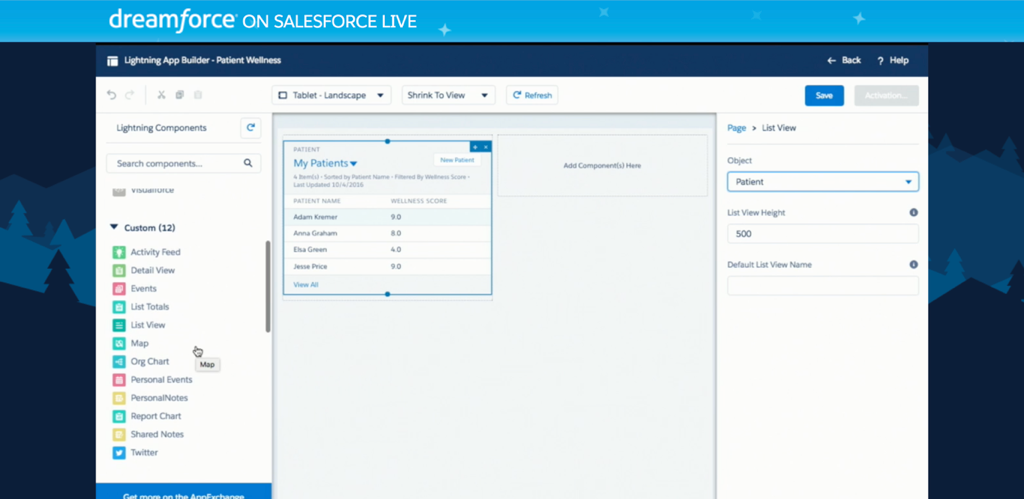
Task: Open the Tablet - Landscape device dropdown
Action: [332, 95]
